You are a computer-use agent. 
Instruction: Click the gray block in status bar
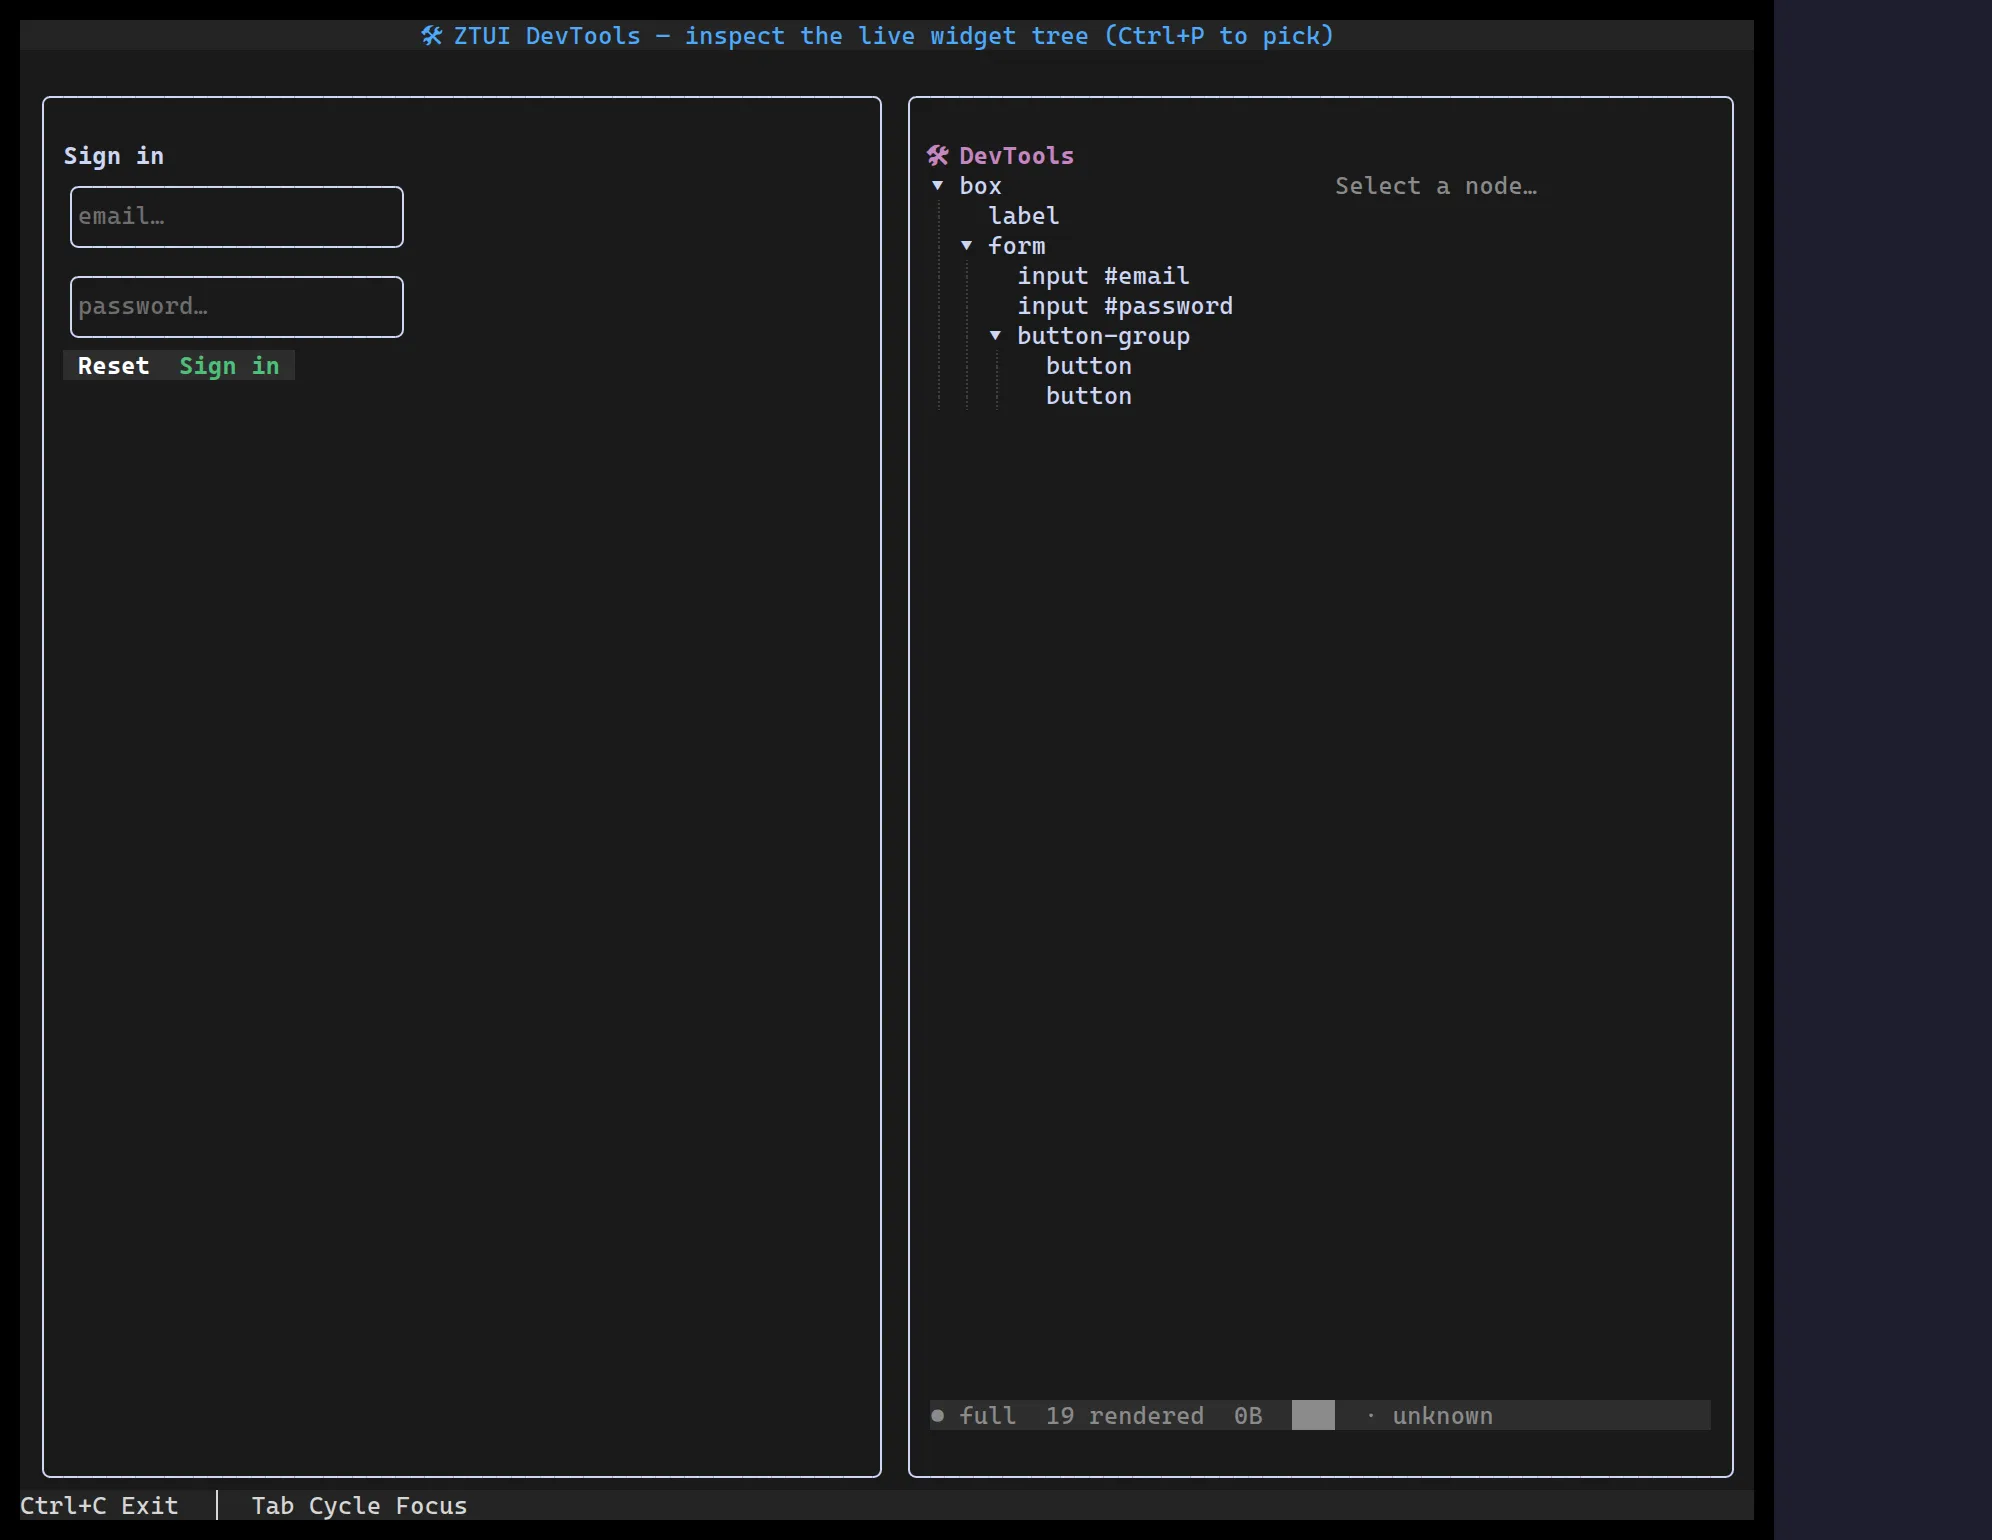1313,1416
